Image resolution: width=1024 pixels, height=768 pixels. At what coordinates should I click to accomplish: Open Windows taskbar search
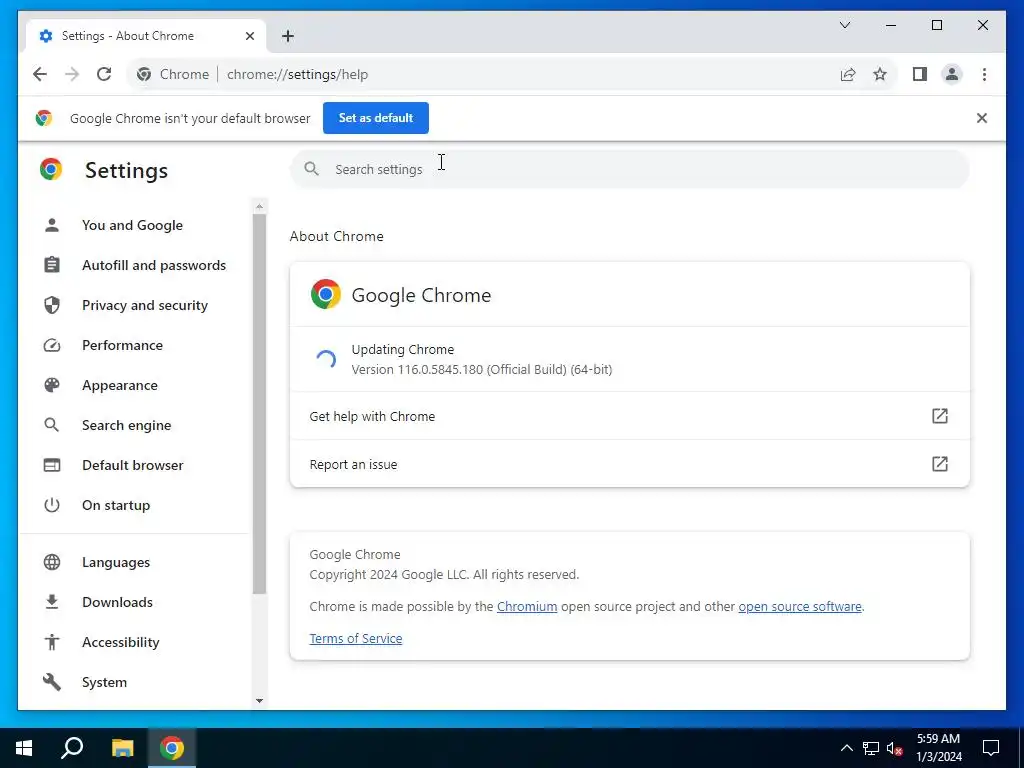tap(72, 748)
